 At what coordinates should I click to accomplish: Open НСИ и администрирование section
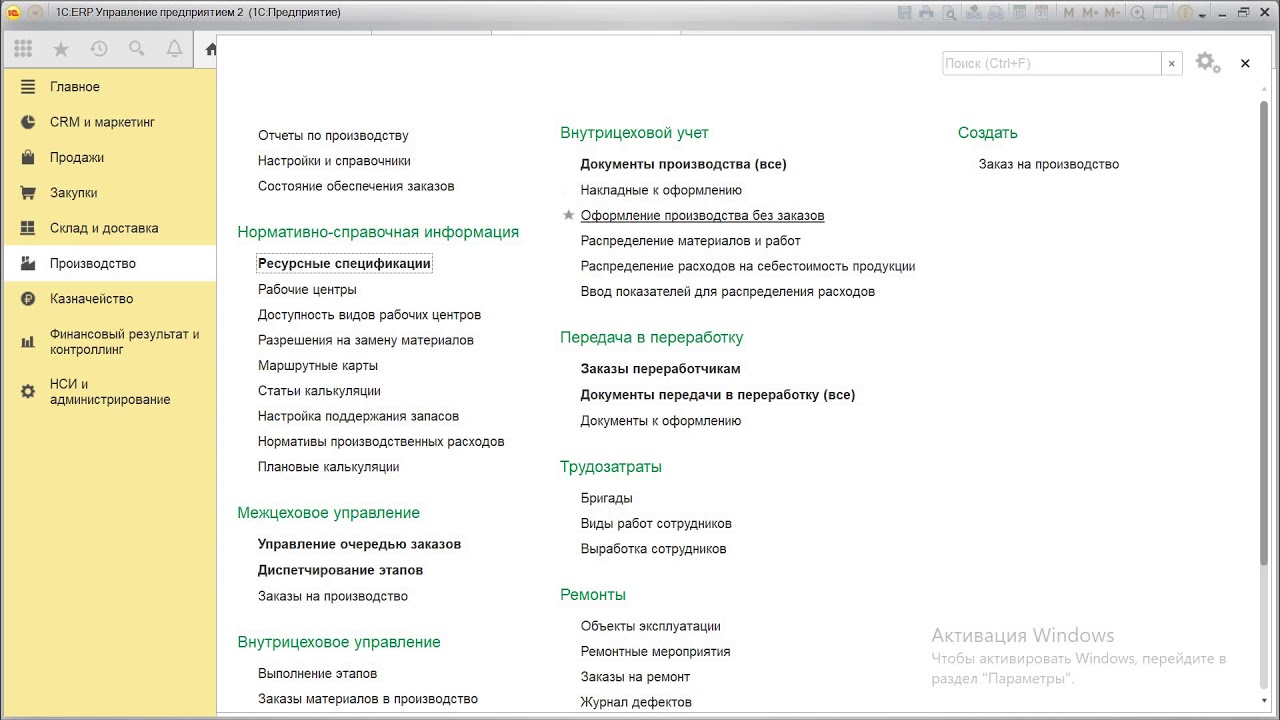click(x=108, y=391)
